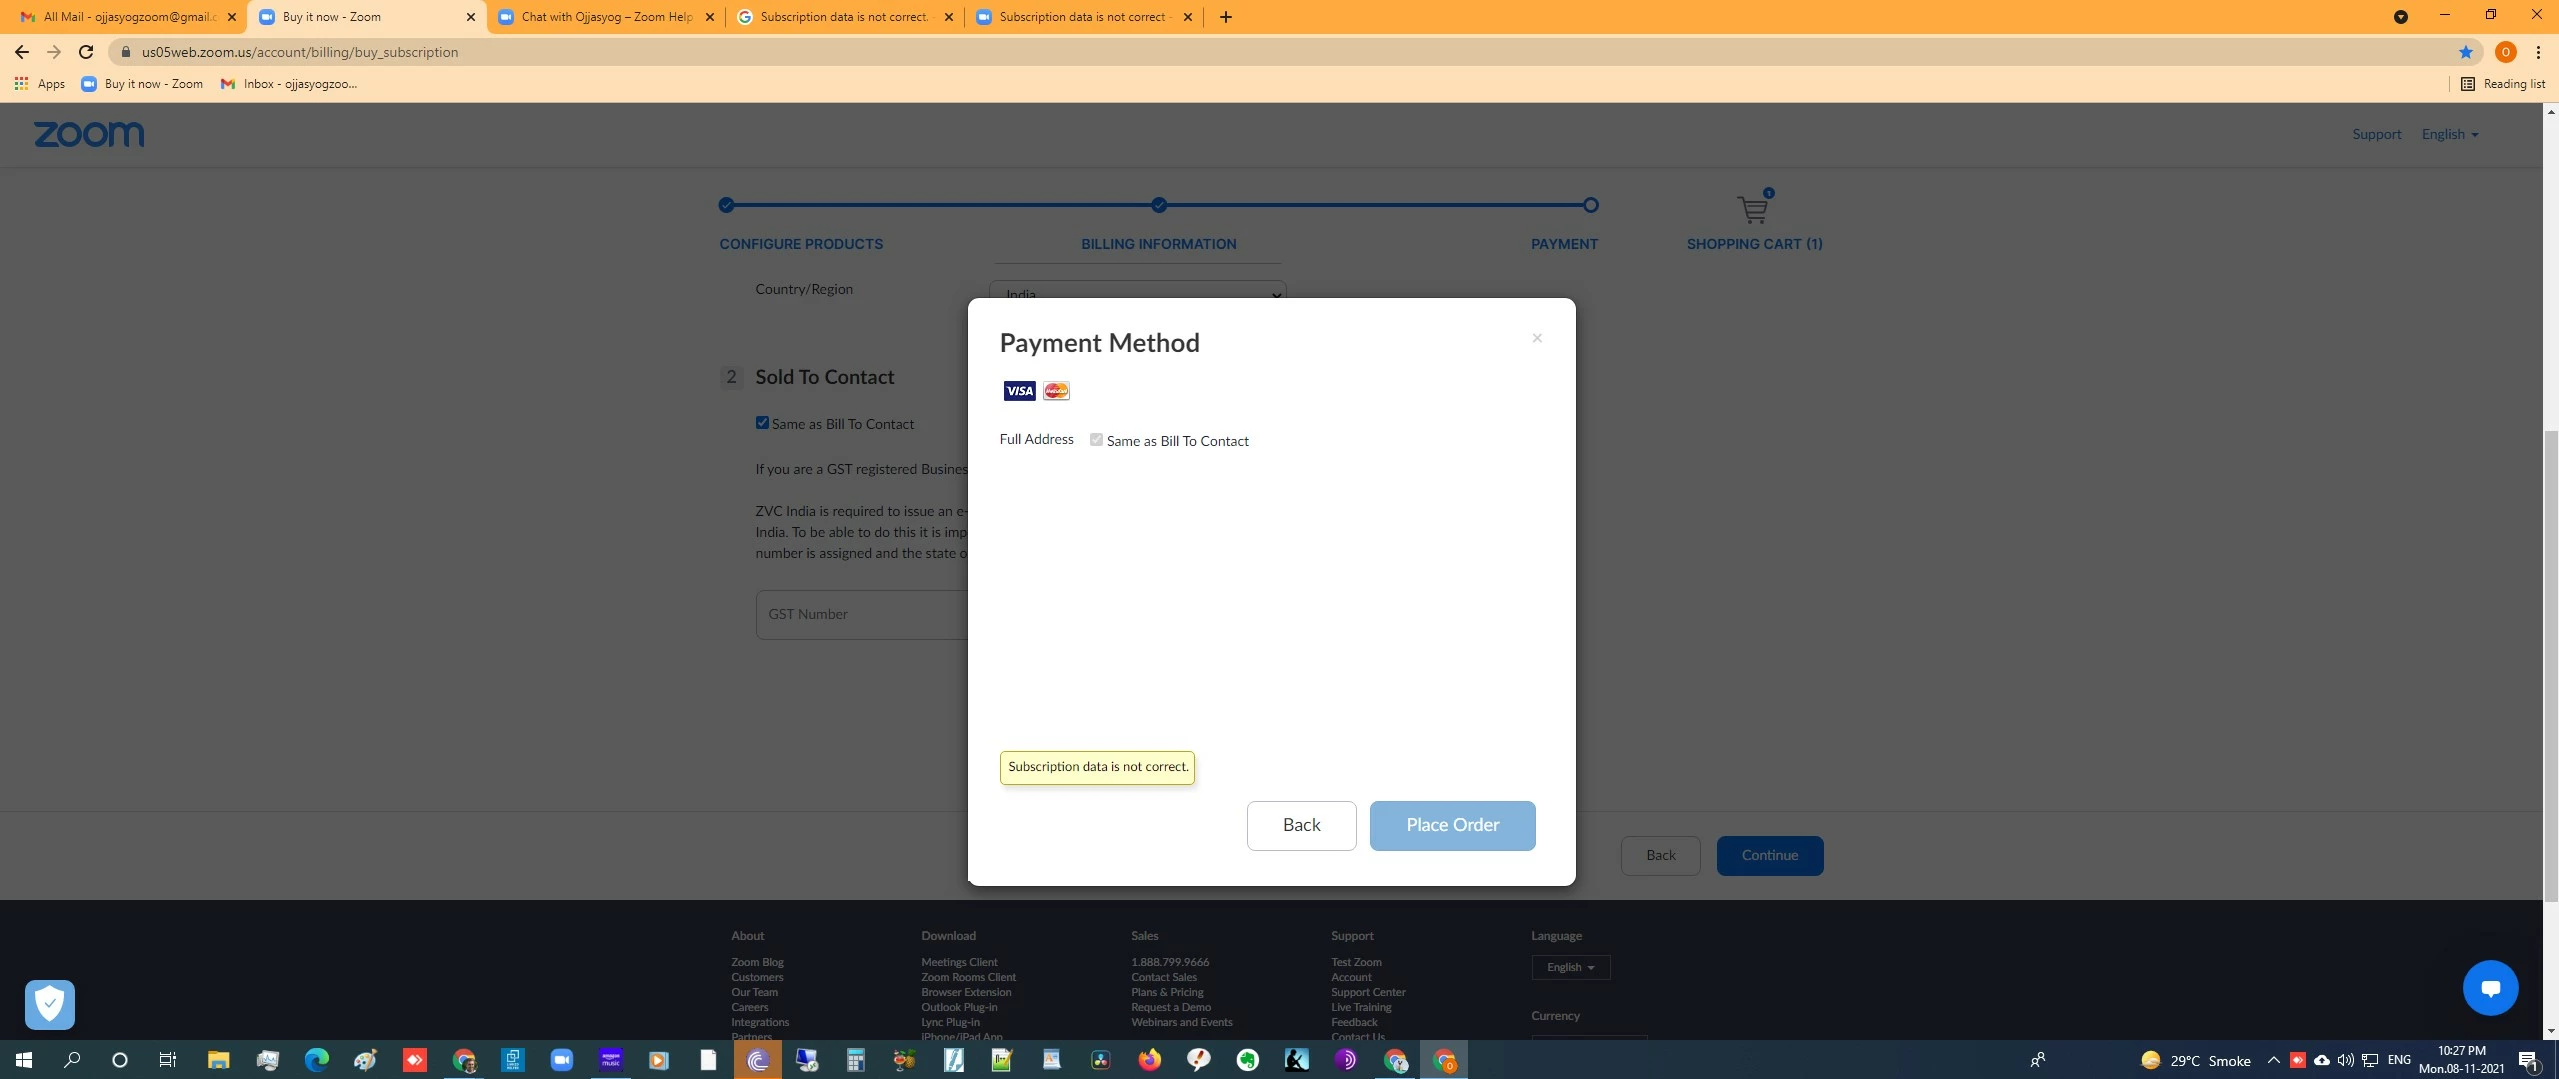
Task: Open Windows Start menu
Action: point(24,1060)
